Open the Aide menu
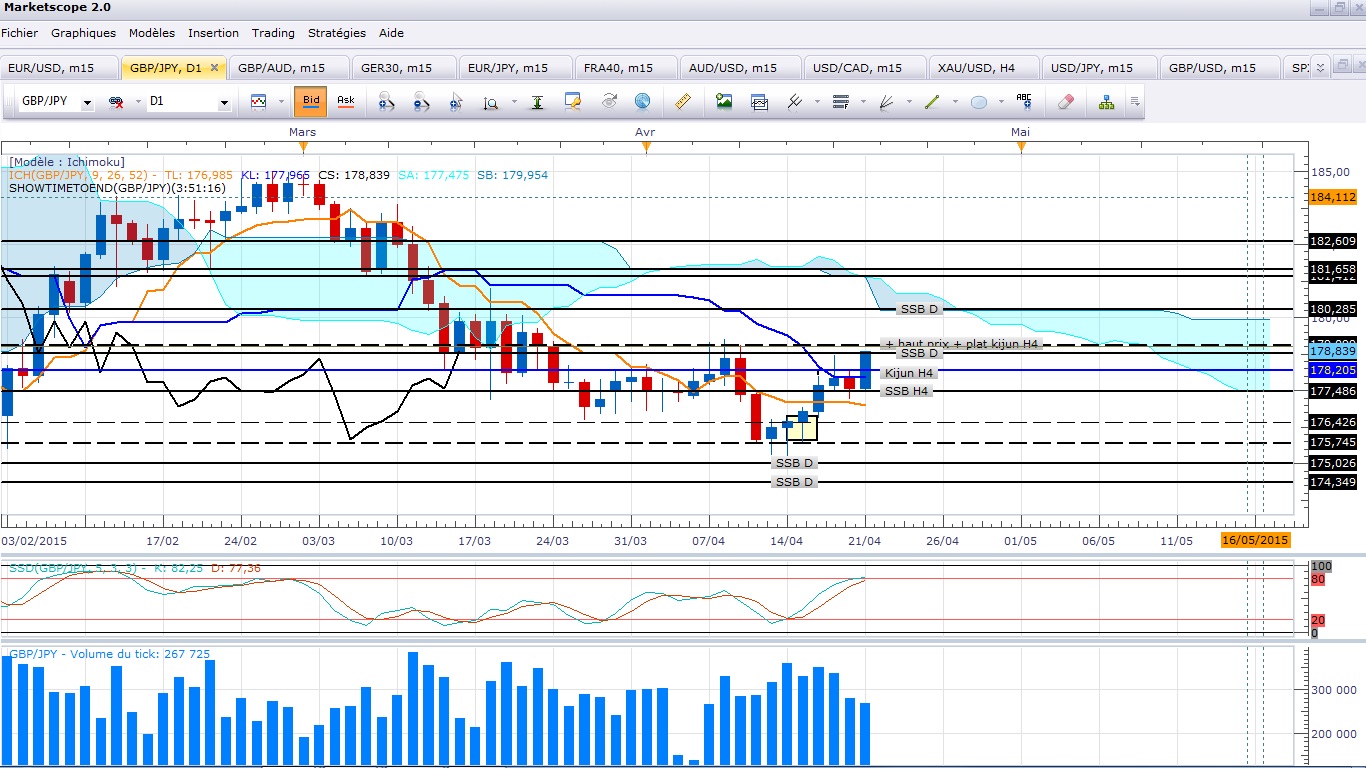Viewport: 1366px width, 770px height. 391,33
